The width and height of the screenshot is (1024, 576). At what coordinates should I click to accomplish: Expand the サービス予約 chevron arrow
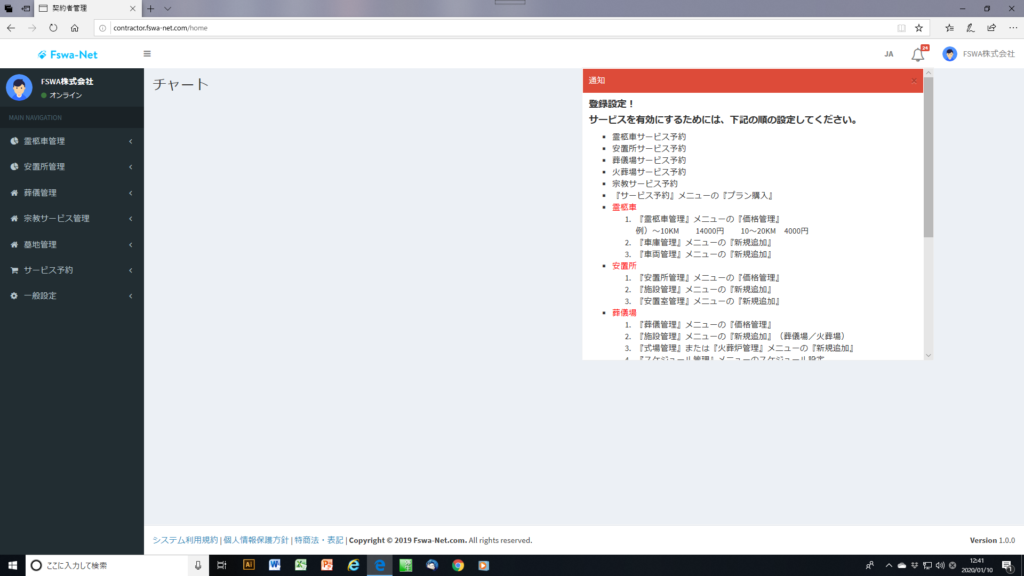131,270
